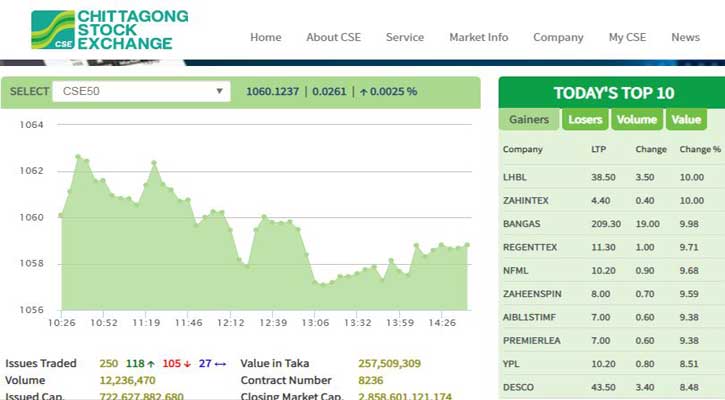
Task: Click the Volume figure 12,236,470
Action: point(128,381)
